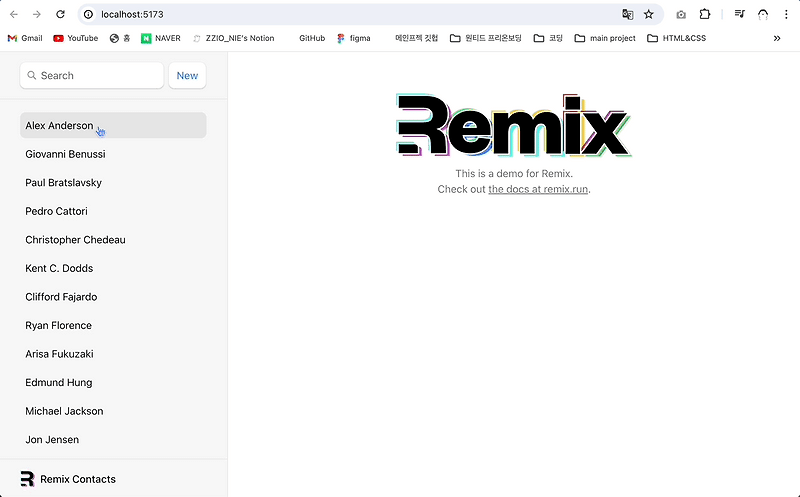Go forward in browser history

tap(37, 14)
